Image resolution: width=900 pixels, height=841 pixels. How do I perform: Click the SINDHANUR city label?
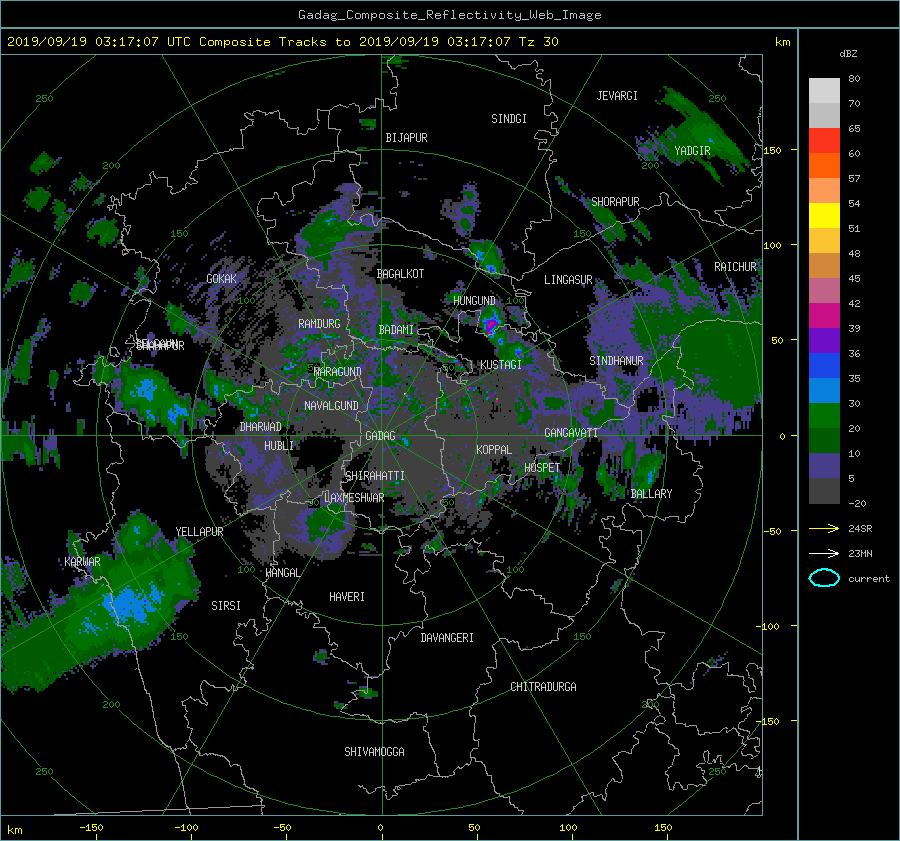click(616, 361)
